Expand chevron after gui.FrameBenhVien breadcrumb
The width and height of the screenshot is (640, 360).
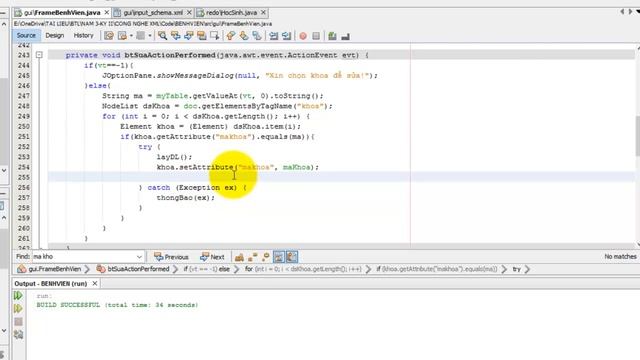(x=87, y=269)
